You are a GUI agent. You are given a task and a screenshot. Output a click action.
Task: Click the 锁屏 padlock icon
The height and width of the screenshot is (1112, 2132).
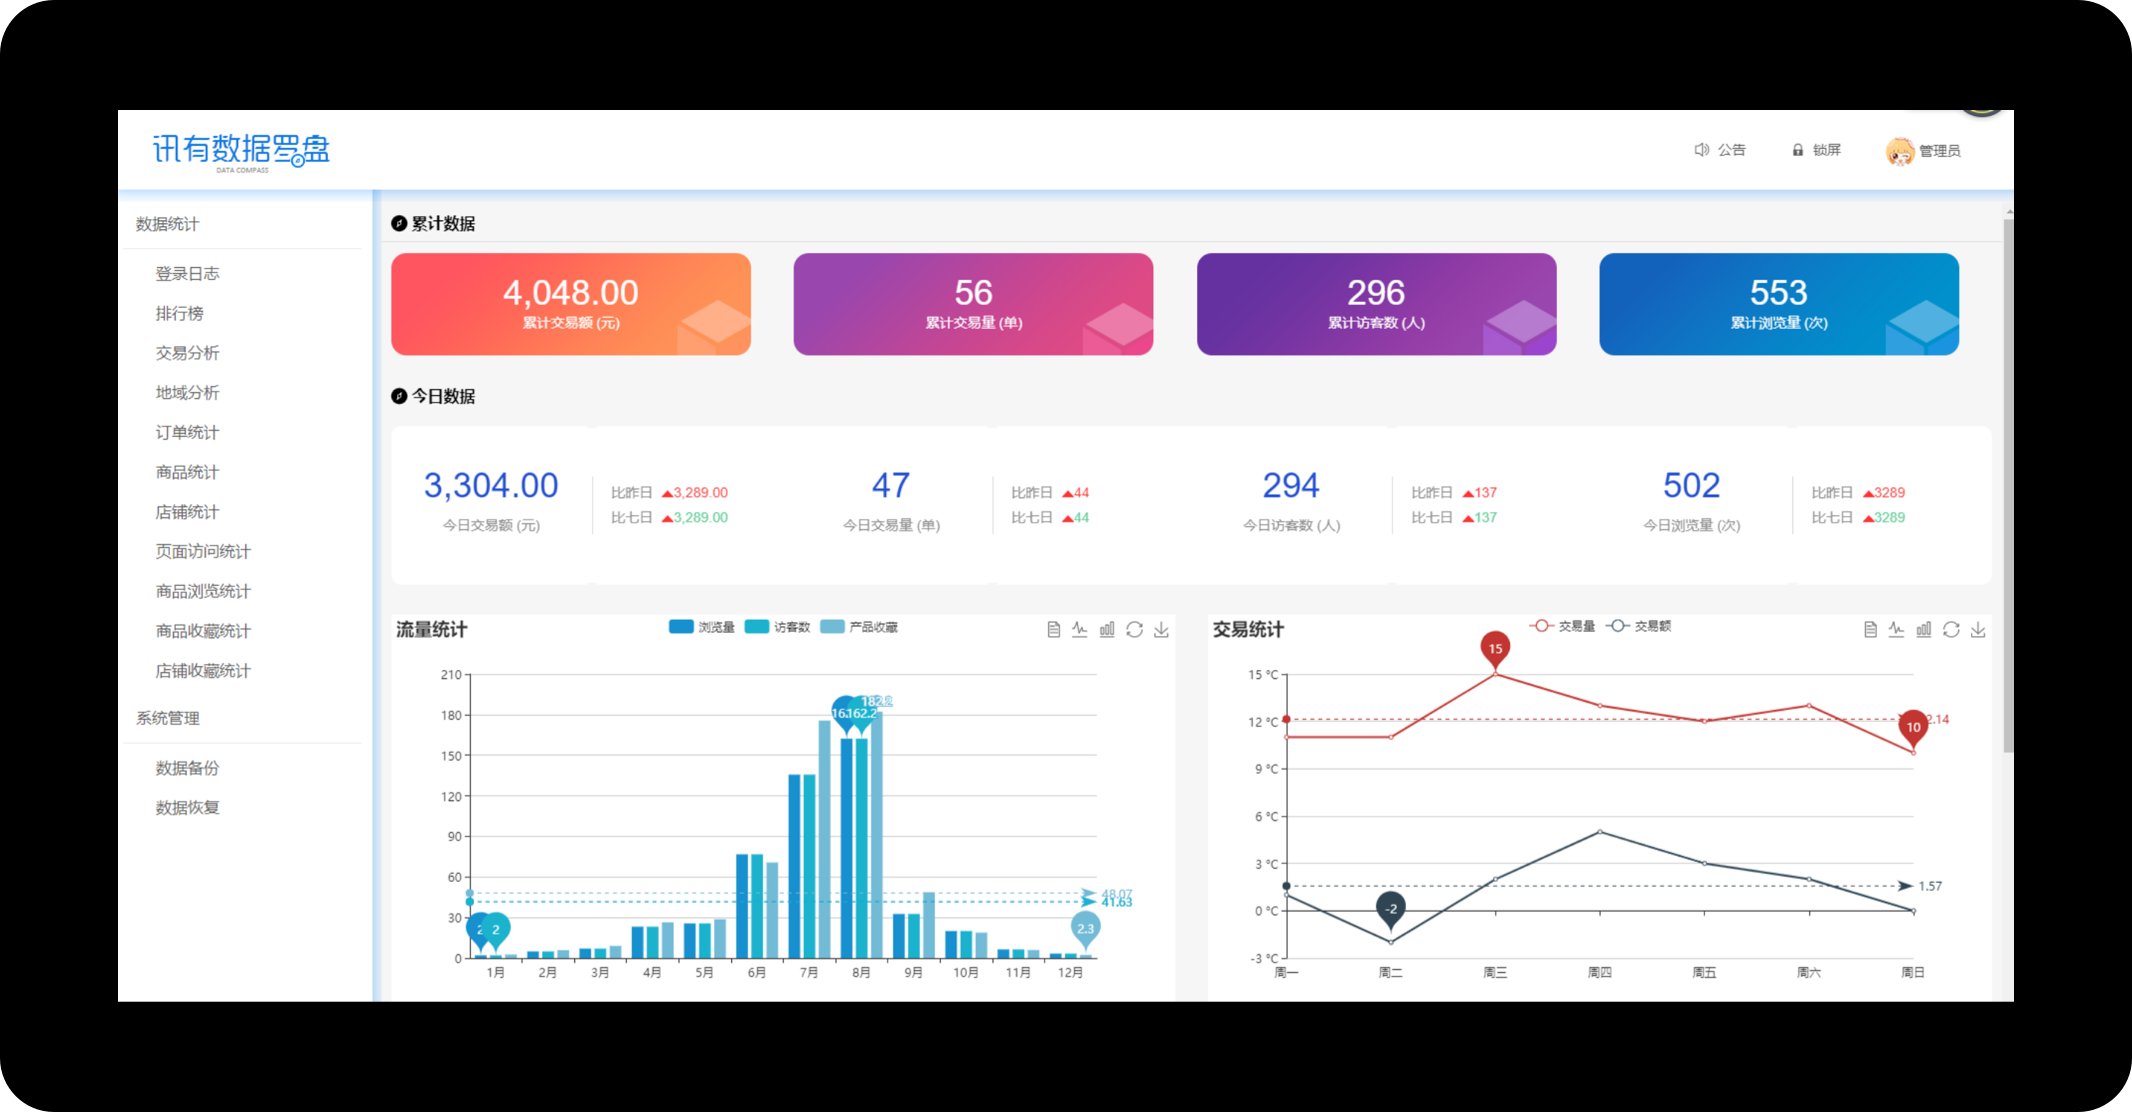coord(1798,150)
